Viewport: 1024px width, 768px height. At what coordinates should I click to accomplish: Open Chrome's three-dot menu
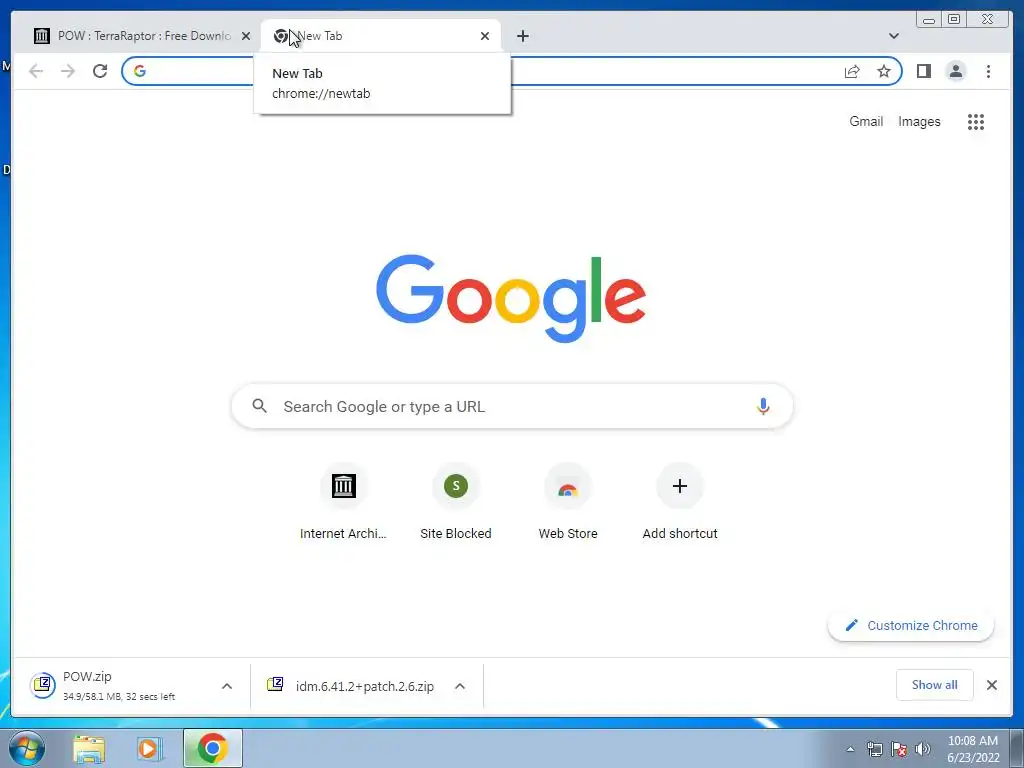(x=988, y=71)
